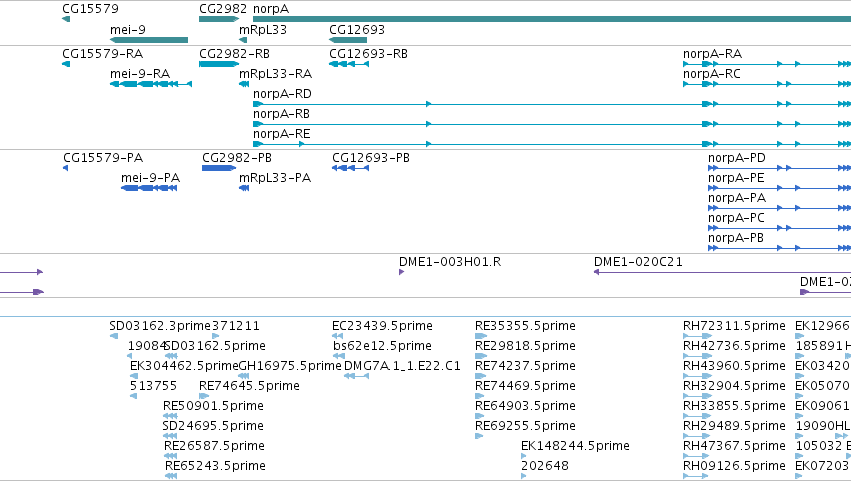851x481 pixels.
Task: Select the CG12693-PB protein glyph
Action: (x=351, y=168)
